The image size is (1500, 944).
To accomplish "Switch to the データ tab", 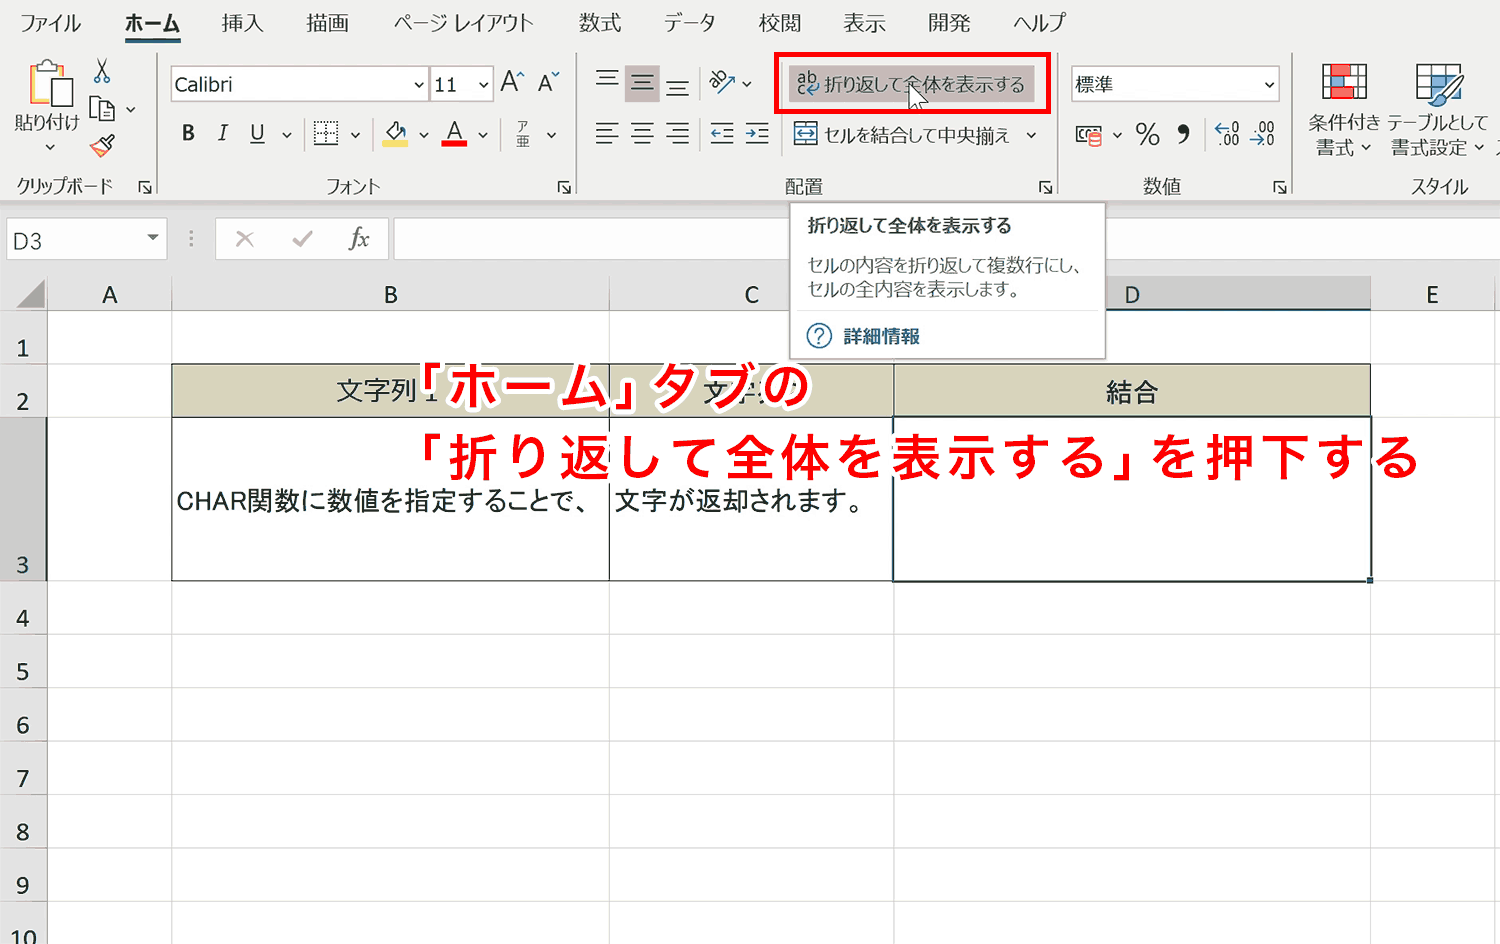I will click(x=689, y=23).
